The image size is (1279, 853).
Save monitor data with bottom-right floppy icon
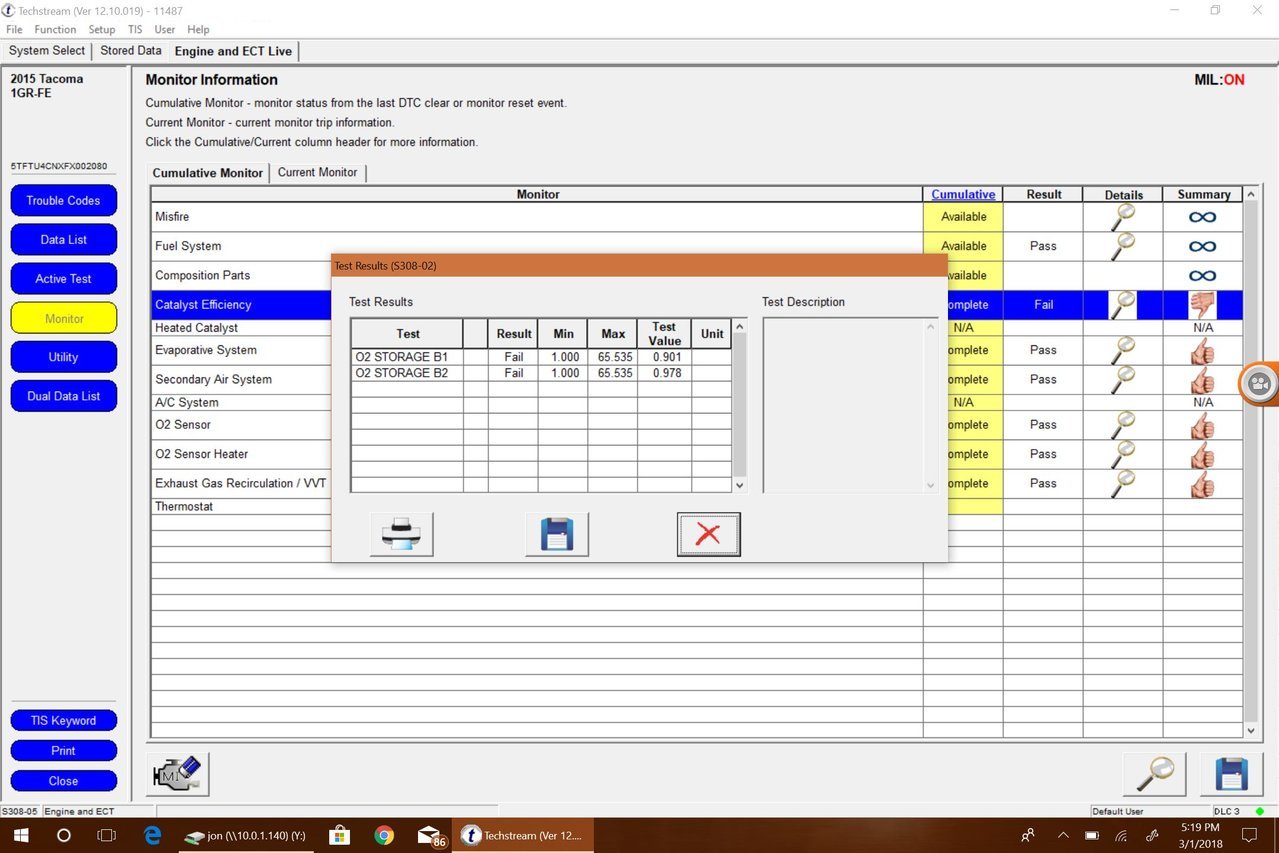pos(1231,774)
